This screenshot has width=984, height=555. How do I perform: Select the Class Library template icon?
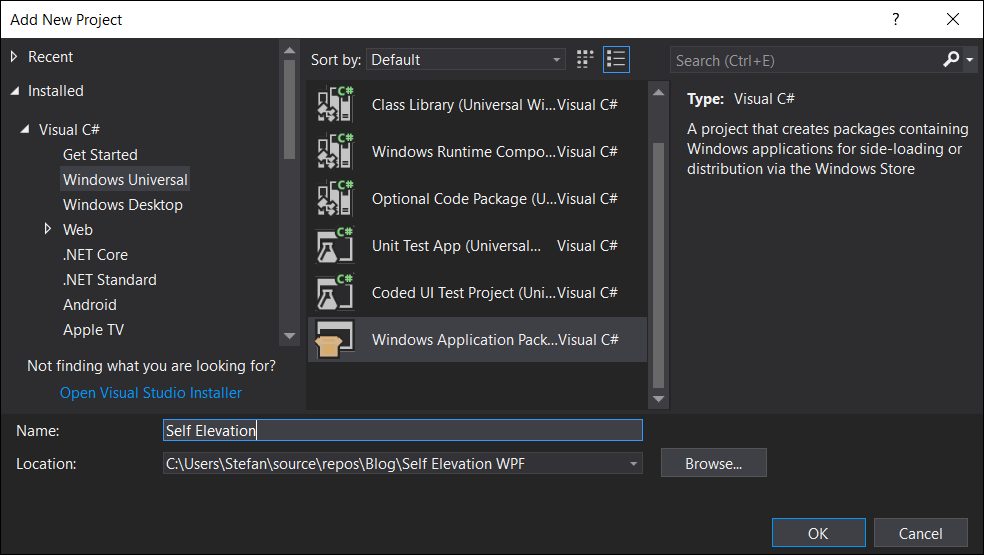pyautogui.click(x=336, y=104)
